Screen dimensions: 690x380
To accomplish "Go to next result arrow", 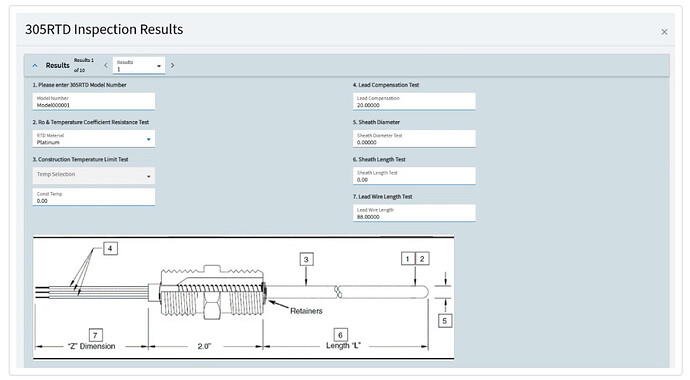I will click(172, 65).
